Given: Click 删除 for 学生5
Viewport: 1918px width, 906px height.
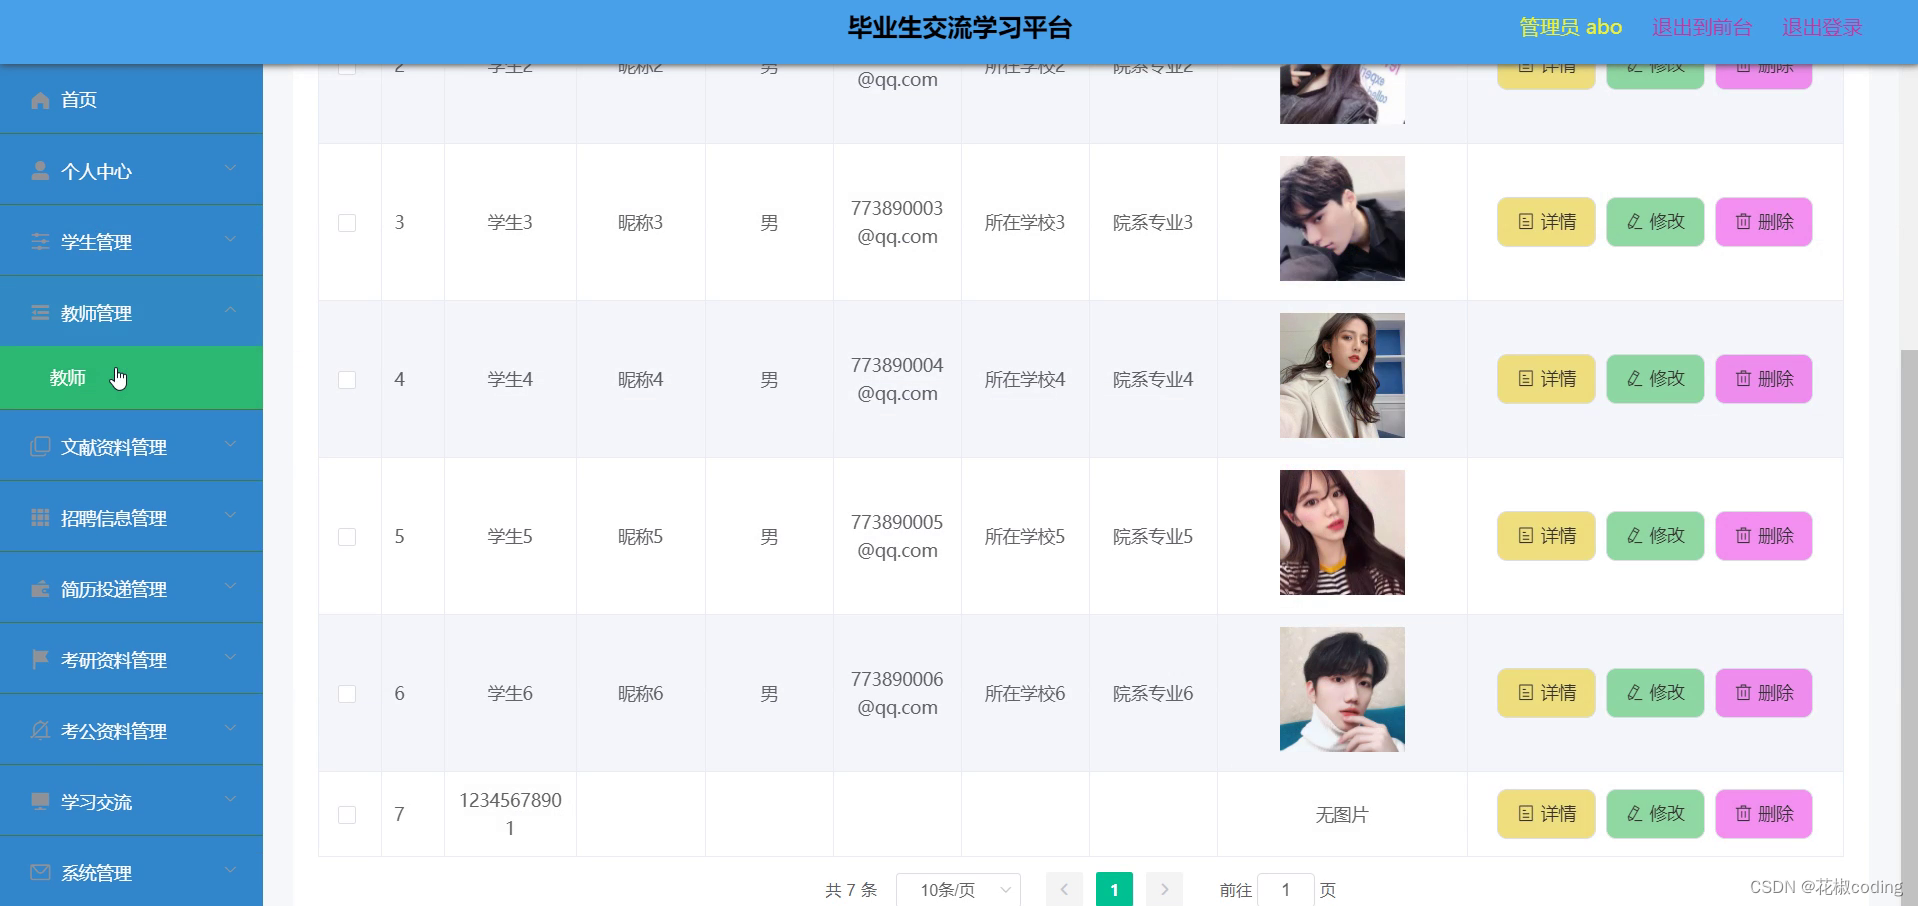Looking at the screenshot, I should tap(1764, 536).
